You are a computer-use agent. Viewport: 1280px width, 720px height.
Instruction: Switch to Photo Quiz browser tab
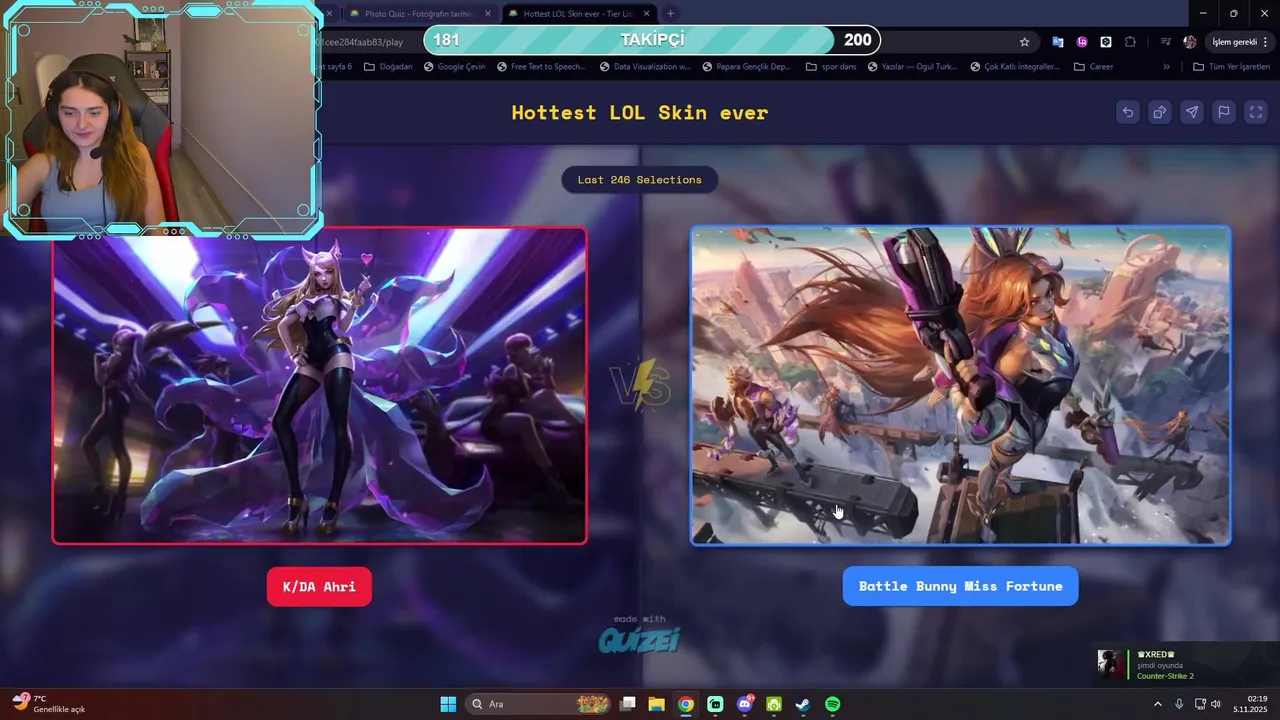[418, 13]
